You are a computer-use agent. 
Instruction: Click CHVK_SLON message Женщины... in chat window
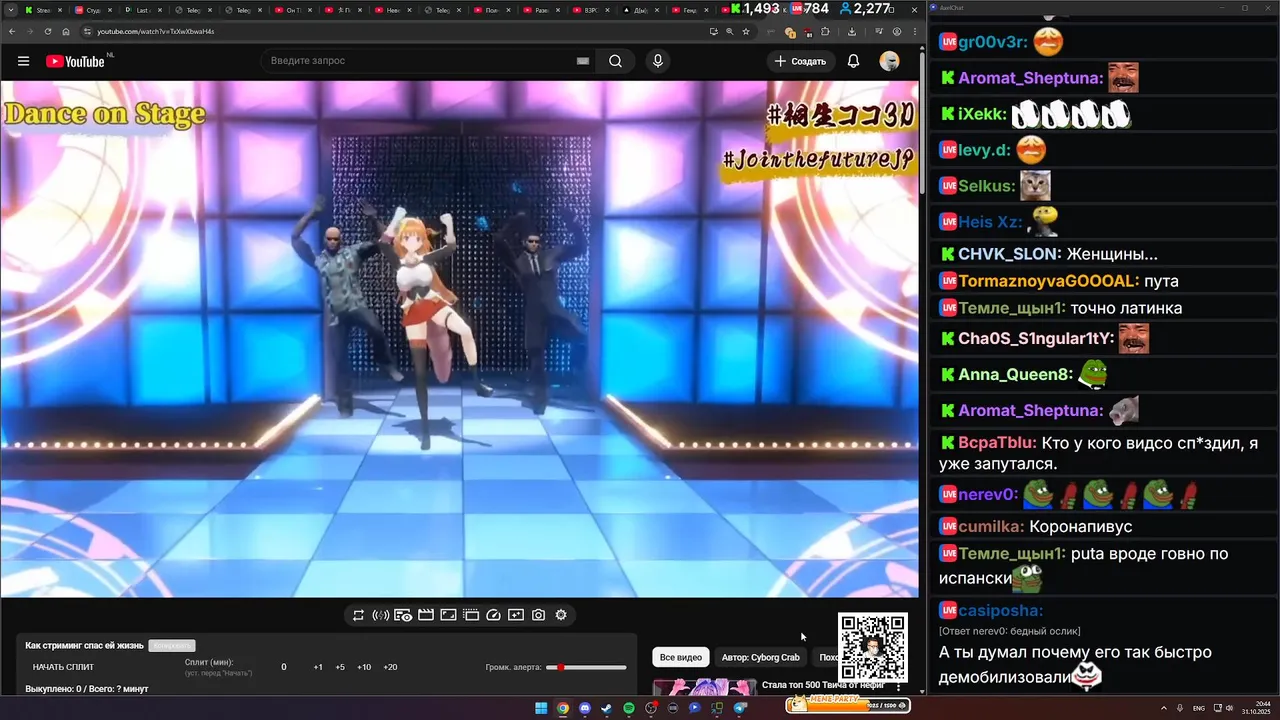[x=1112, y=254]
